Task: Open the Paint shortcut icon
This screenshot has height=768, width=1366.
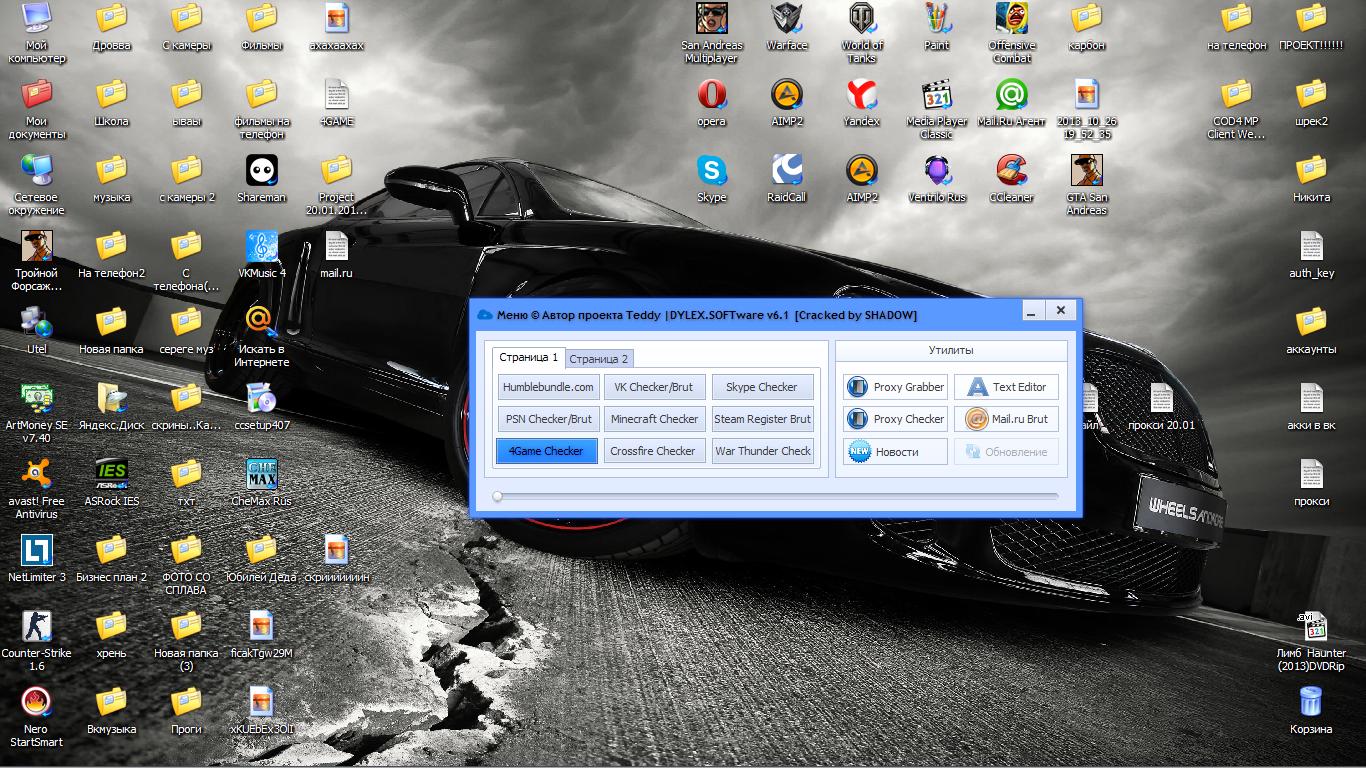Action: [x=937, y=27]
